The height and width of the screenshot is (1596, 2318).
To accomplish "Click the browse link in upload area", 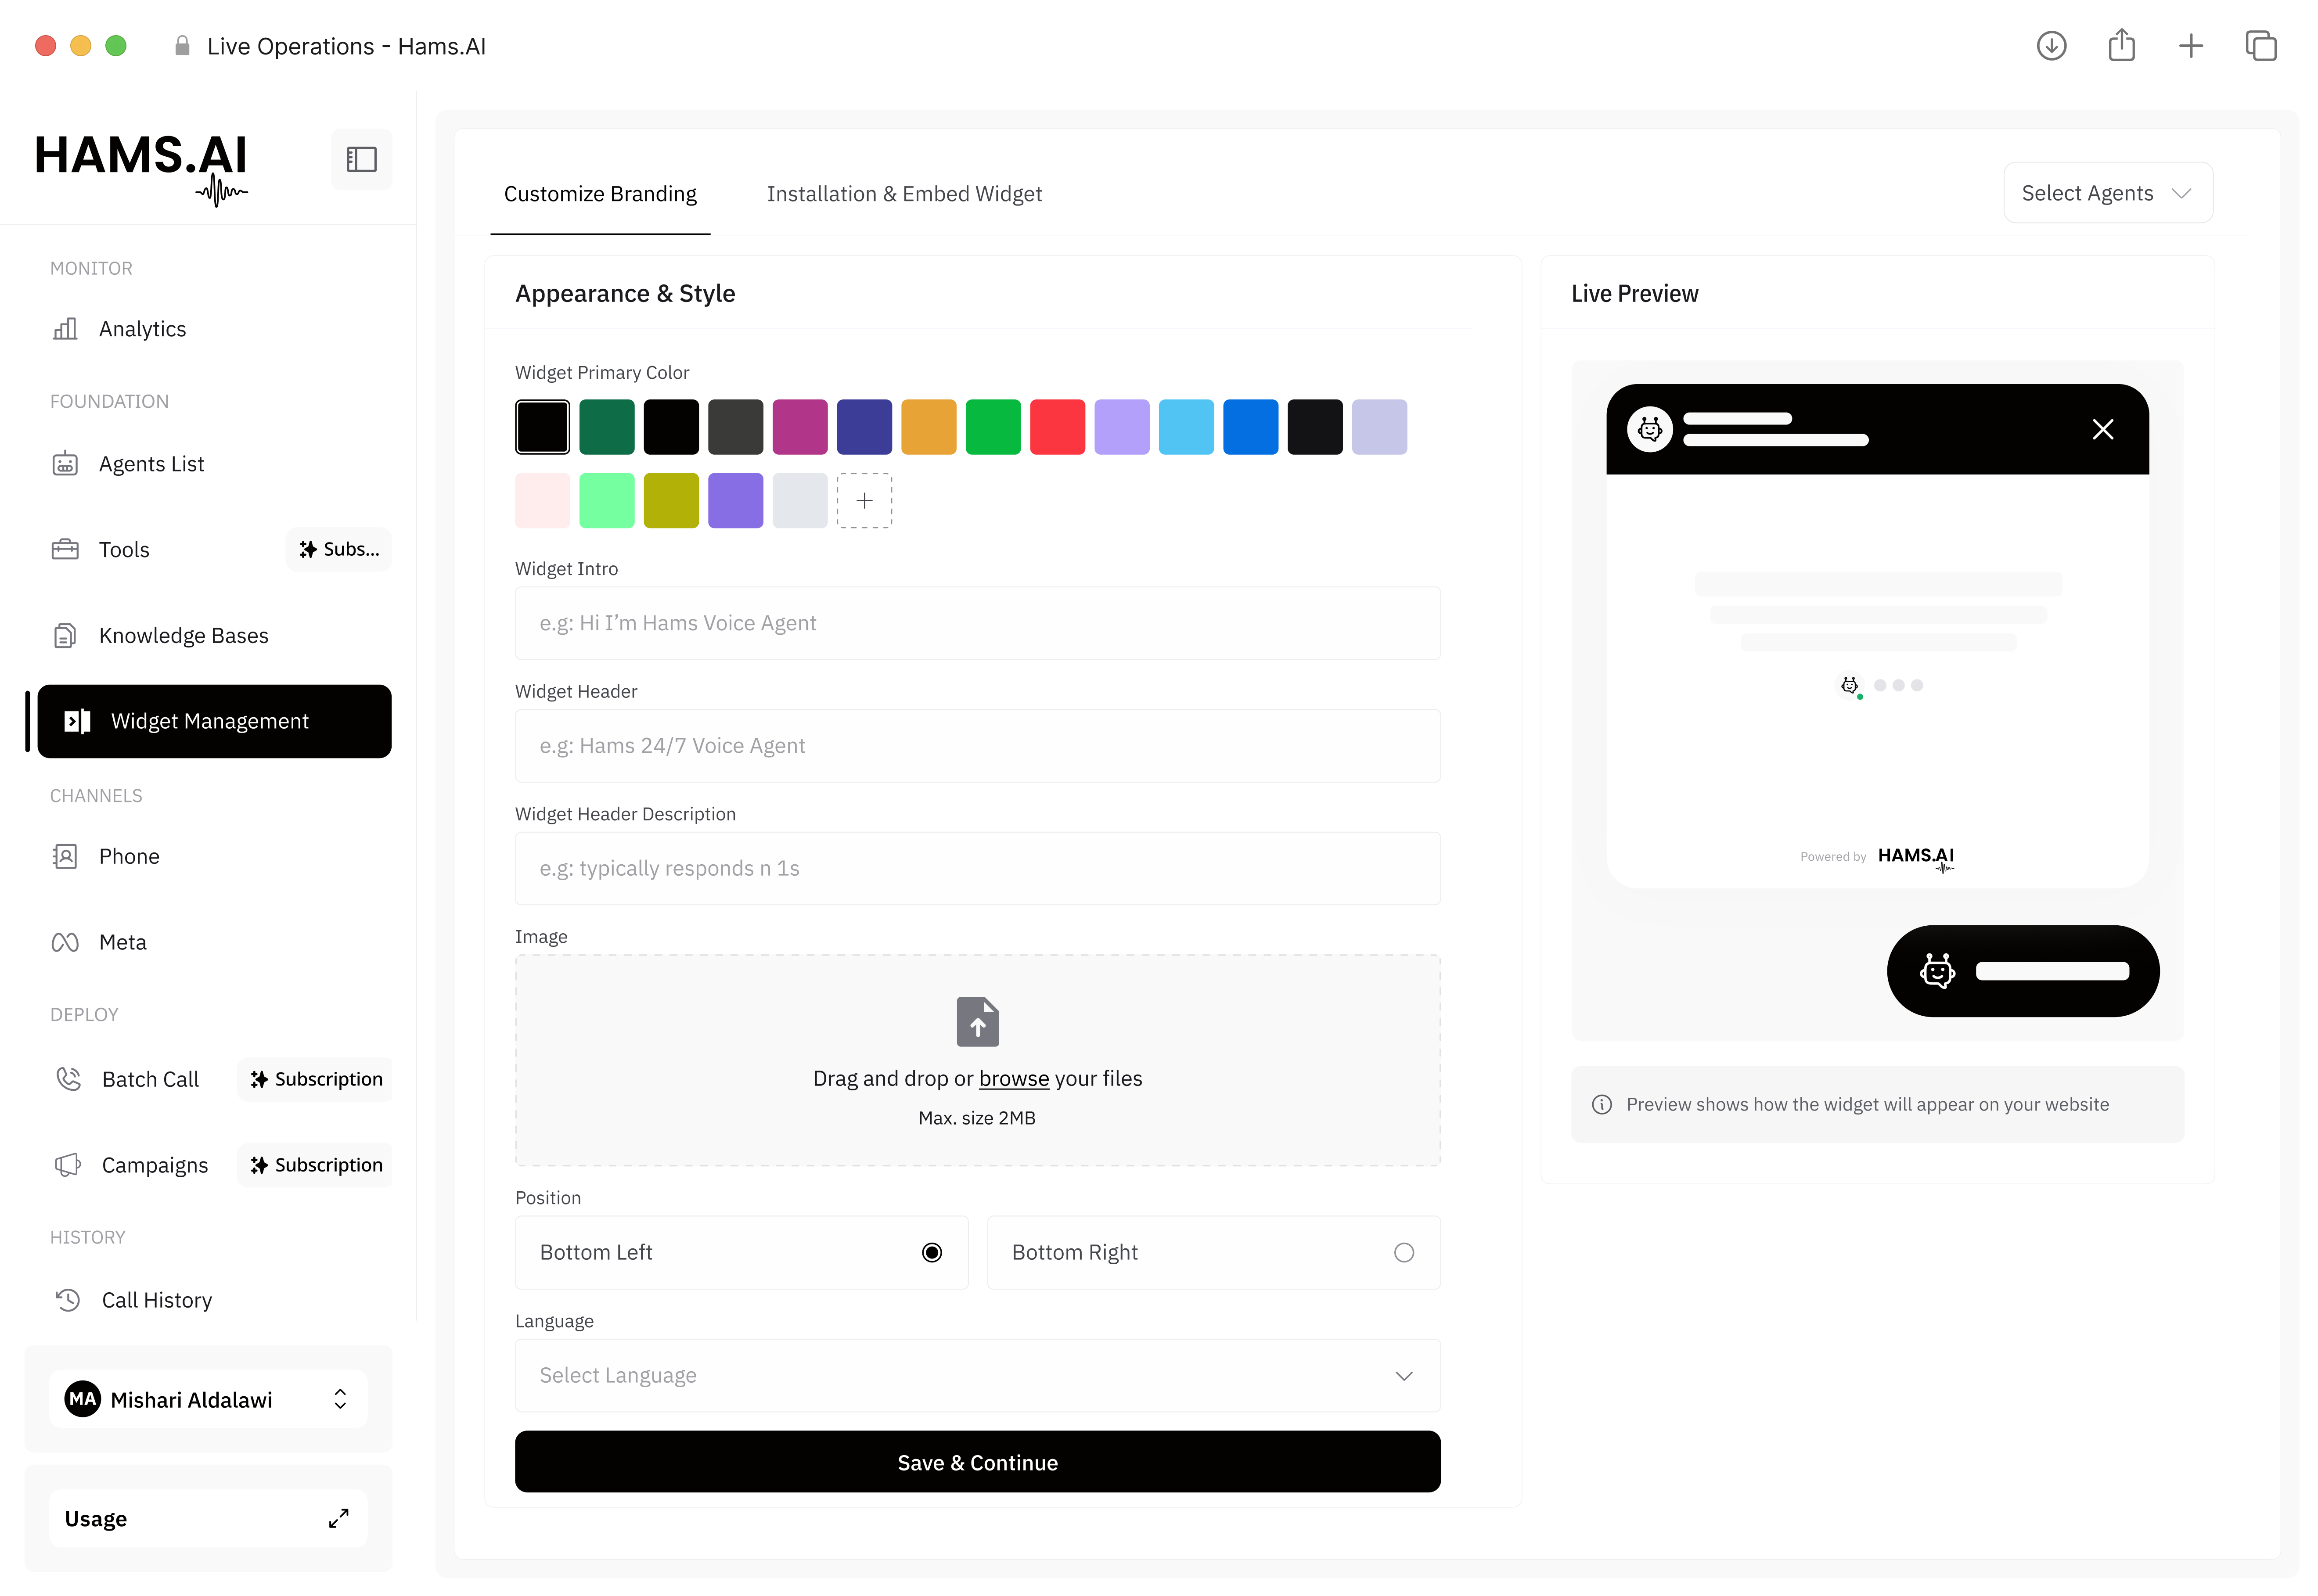I will coord(1014,1078).
